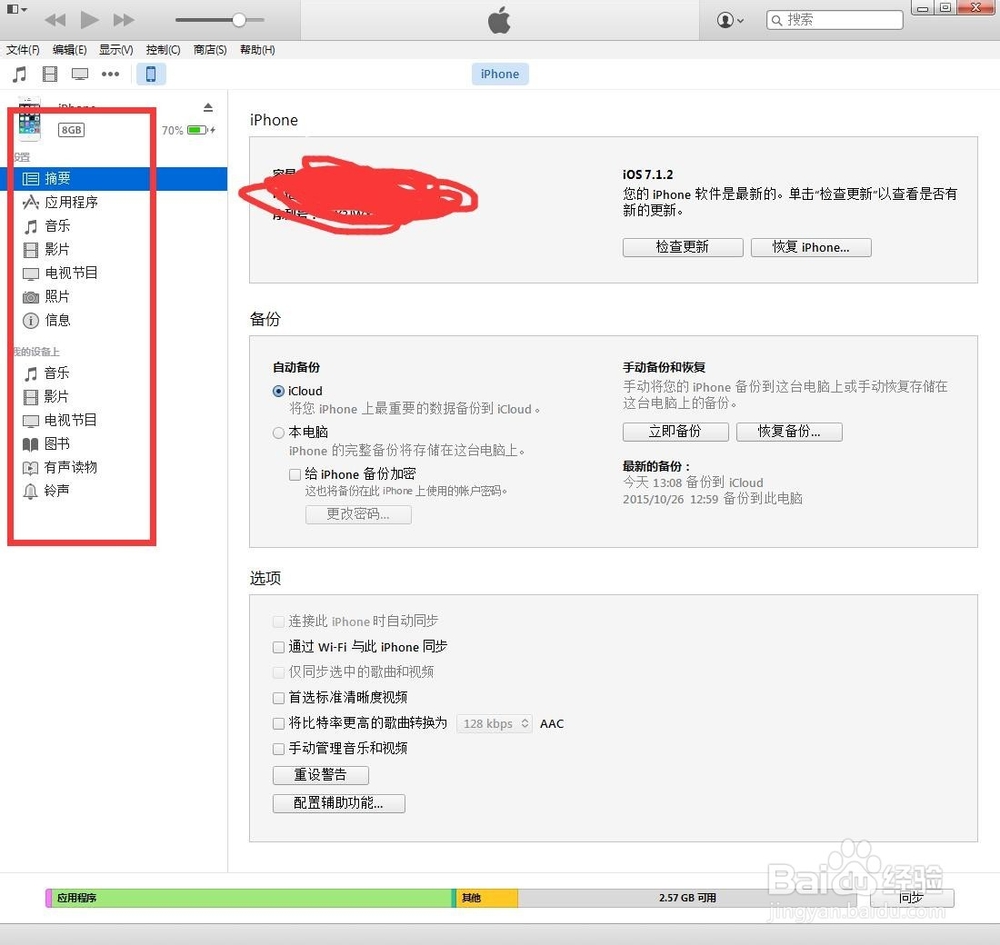Viewport: 1000px width, 945px height.
Task: Show more libraries via three-dots icon
Action: [110, 74]
